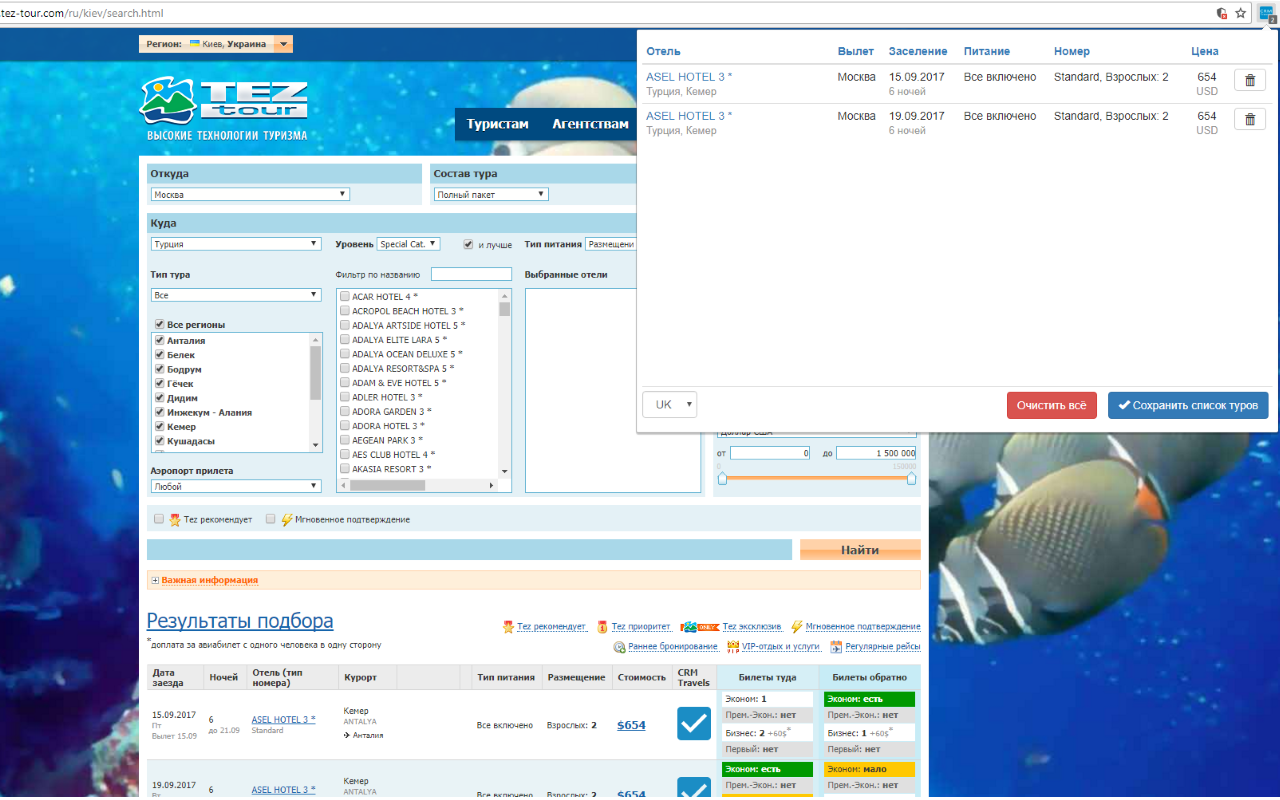Click the VIP-отдых и услуги crown icon
This screenshot has height=800, width=1280.
tap(733, 647)
